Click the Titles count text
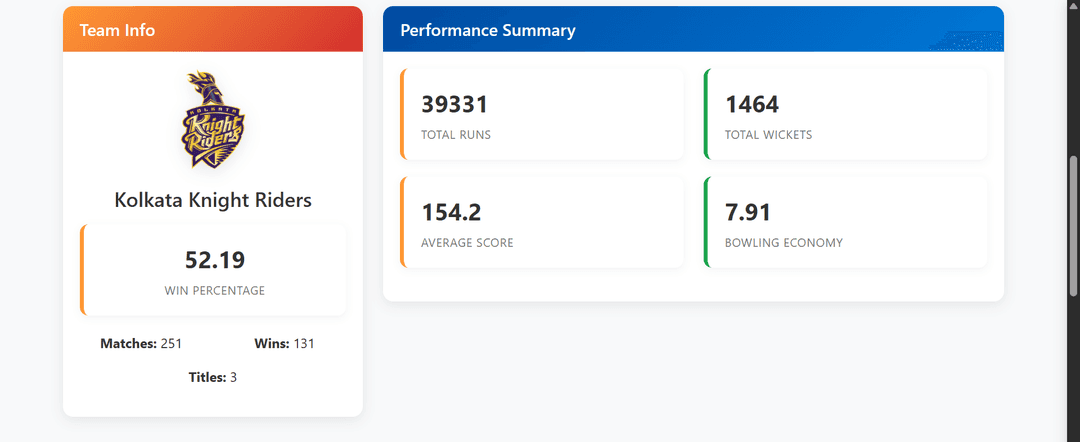Screen dimensions: 1080x442 click(213, 377)
